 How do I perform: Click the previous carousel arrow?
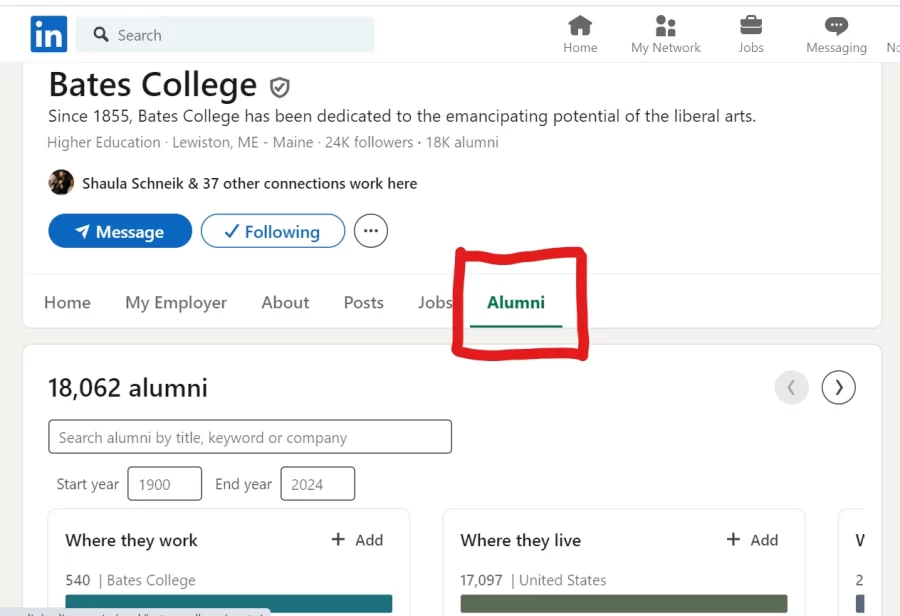[791, 387]
